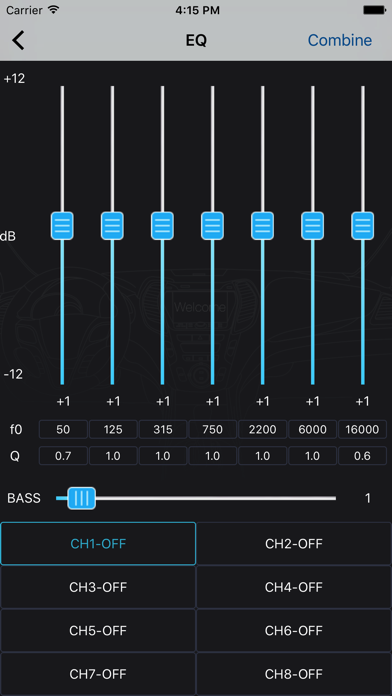Screen dimensions: 392x696
Task: Edit the Q field under 315
Action: 163,456
